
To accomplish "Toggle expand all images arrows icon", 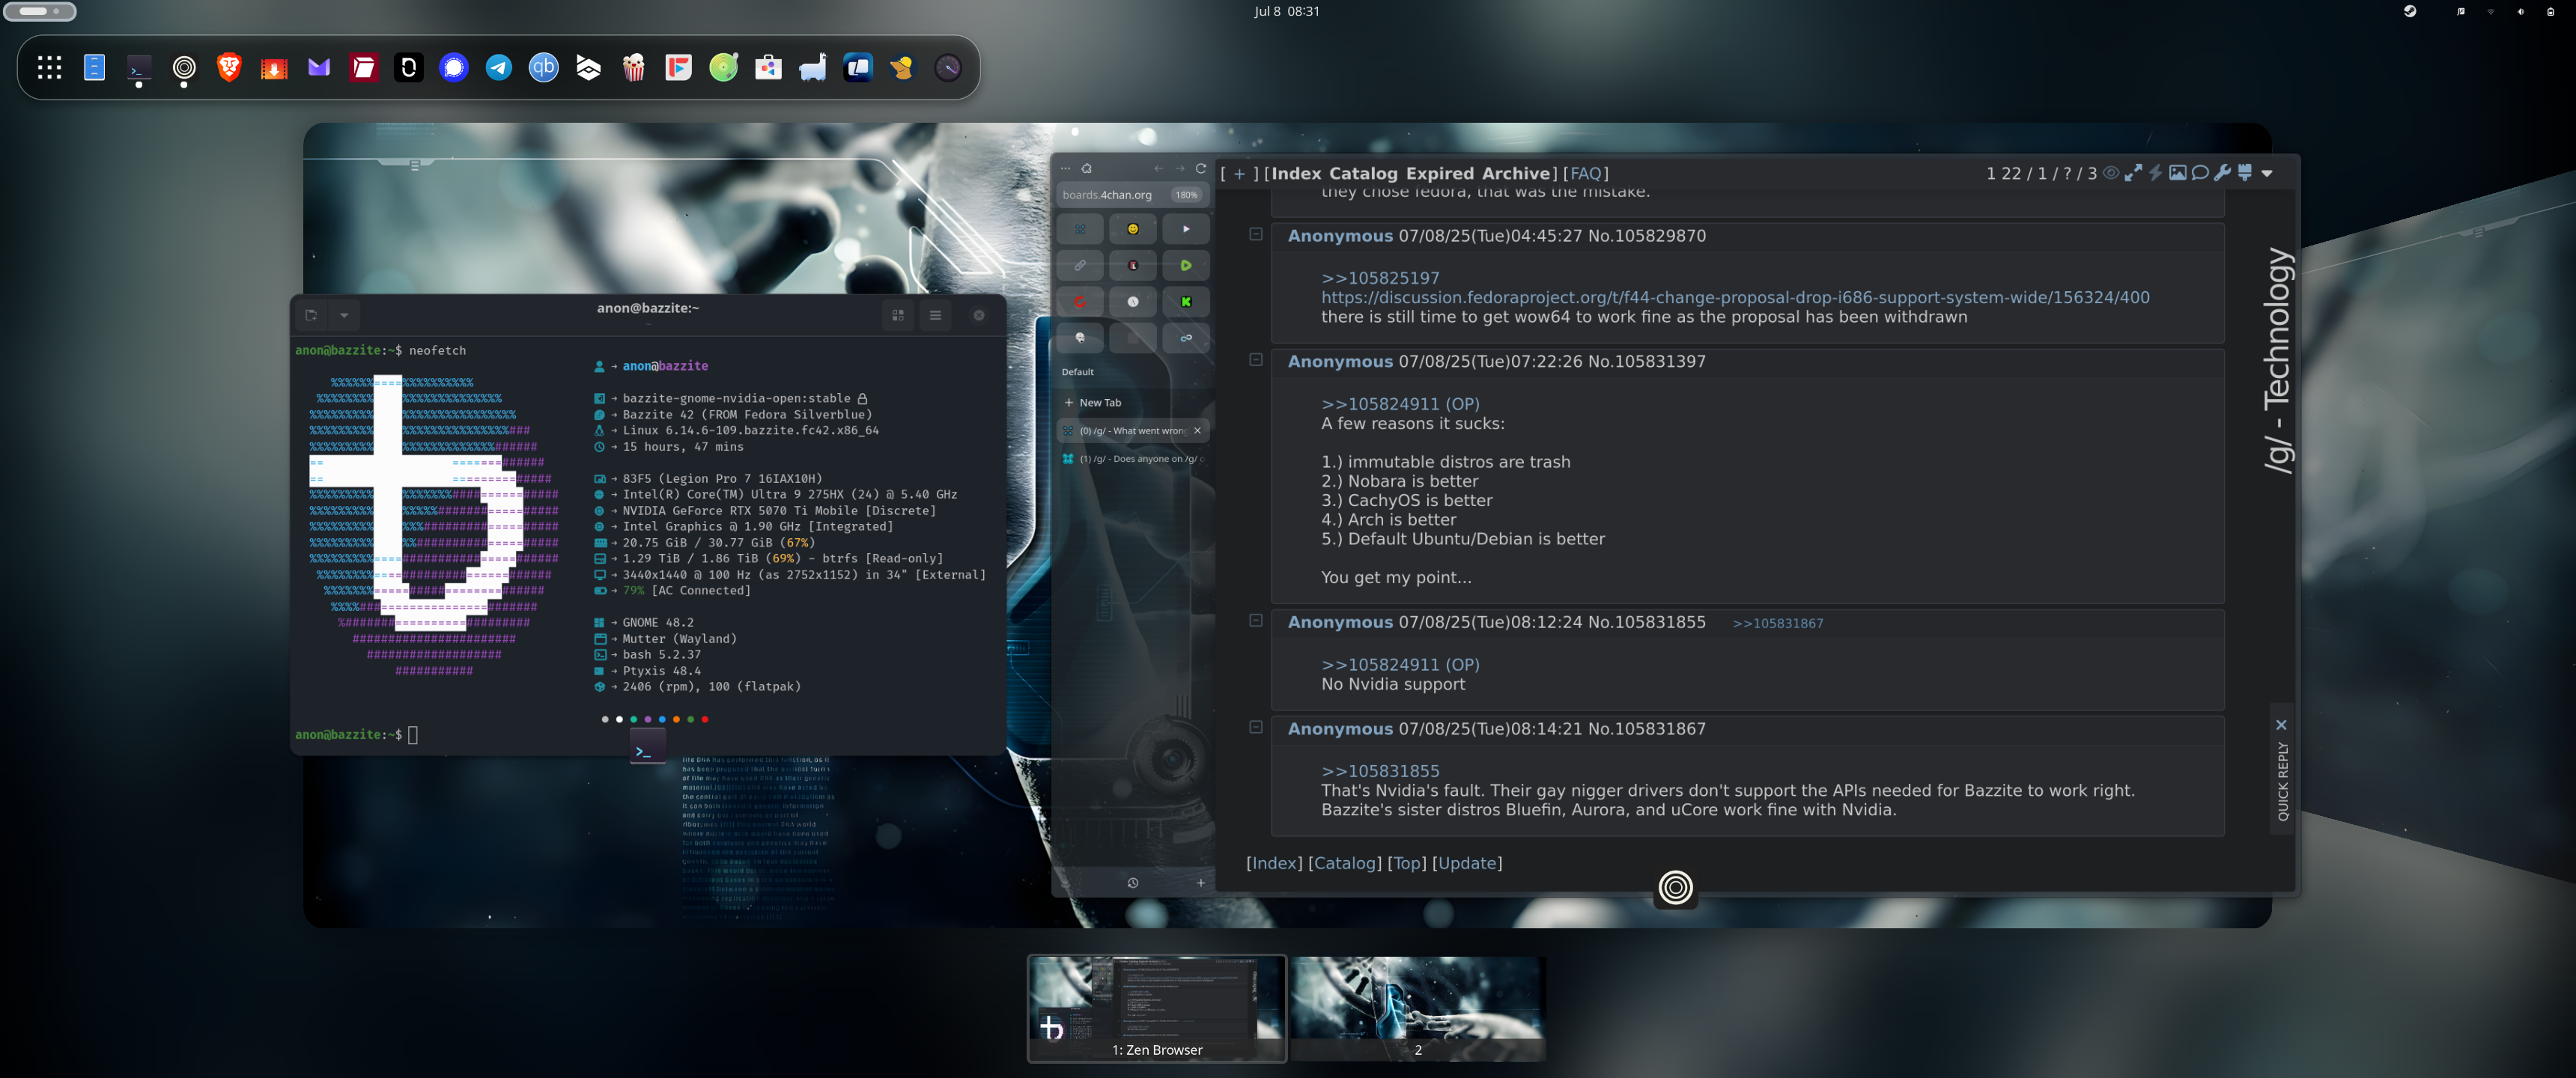I will click(2133, 173).
